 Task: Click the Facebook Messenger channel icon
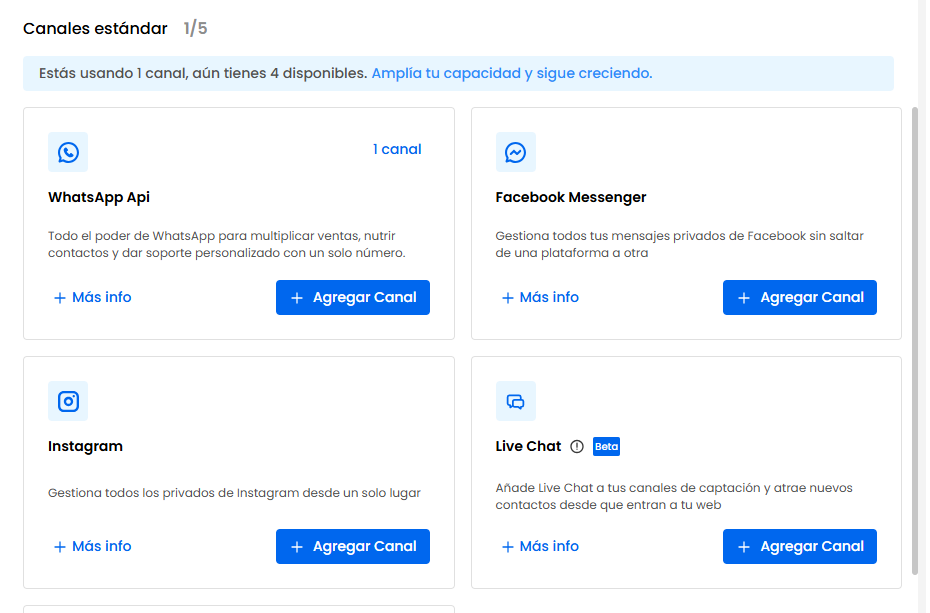[516, 152]
